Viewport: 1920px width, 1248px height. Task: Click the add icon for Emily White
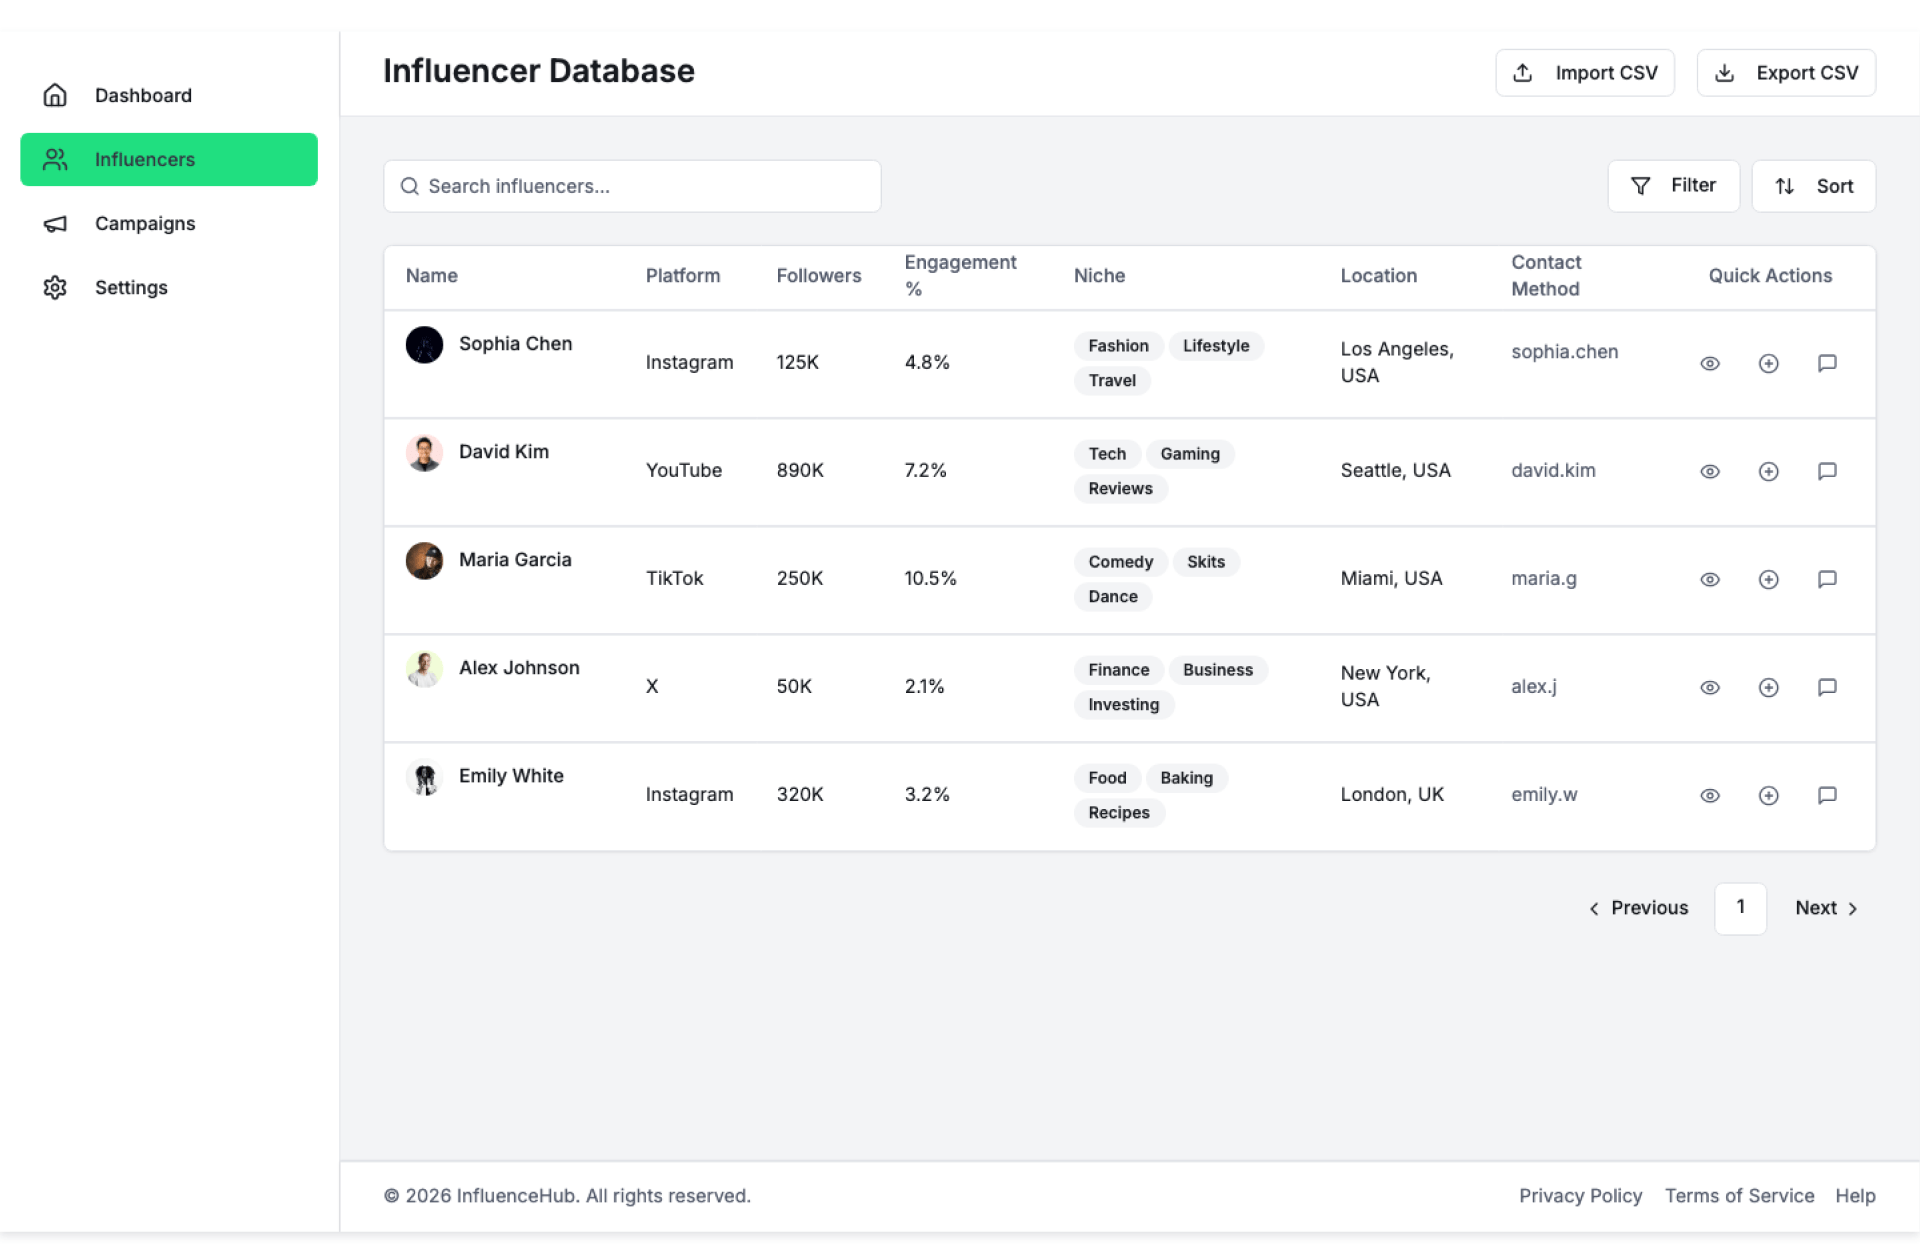coord(1768,795)
